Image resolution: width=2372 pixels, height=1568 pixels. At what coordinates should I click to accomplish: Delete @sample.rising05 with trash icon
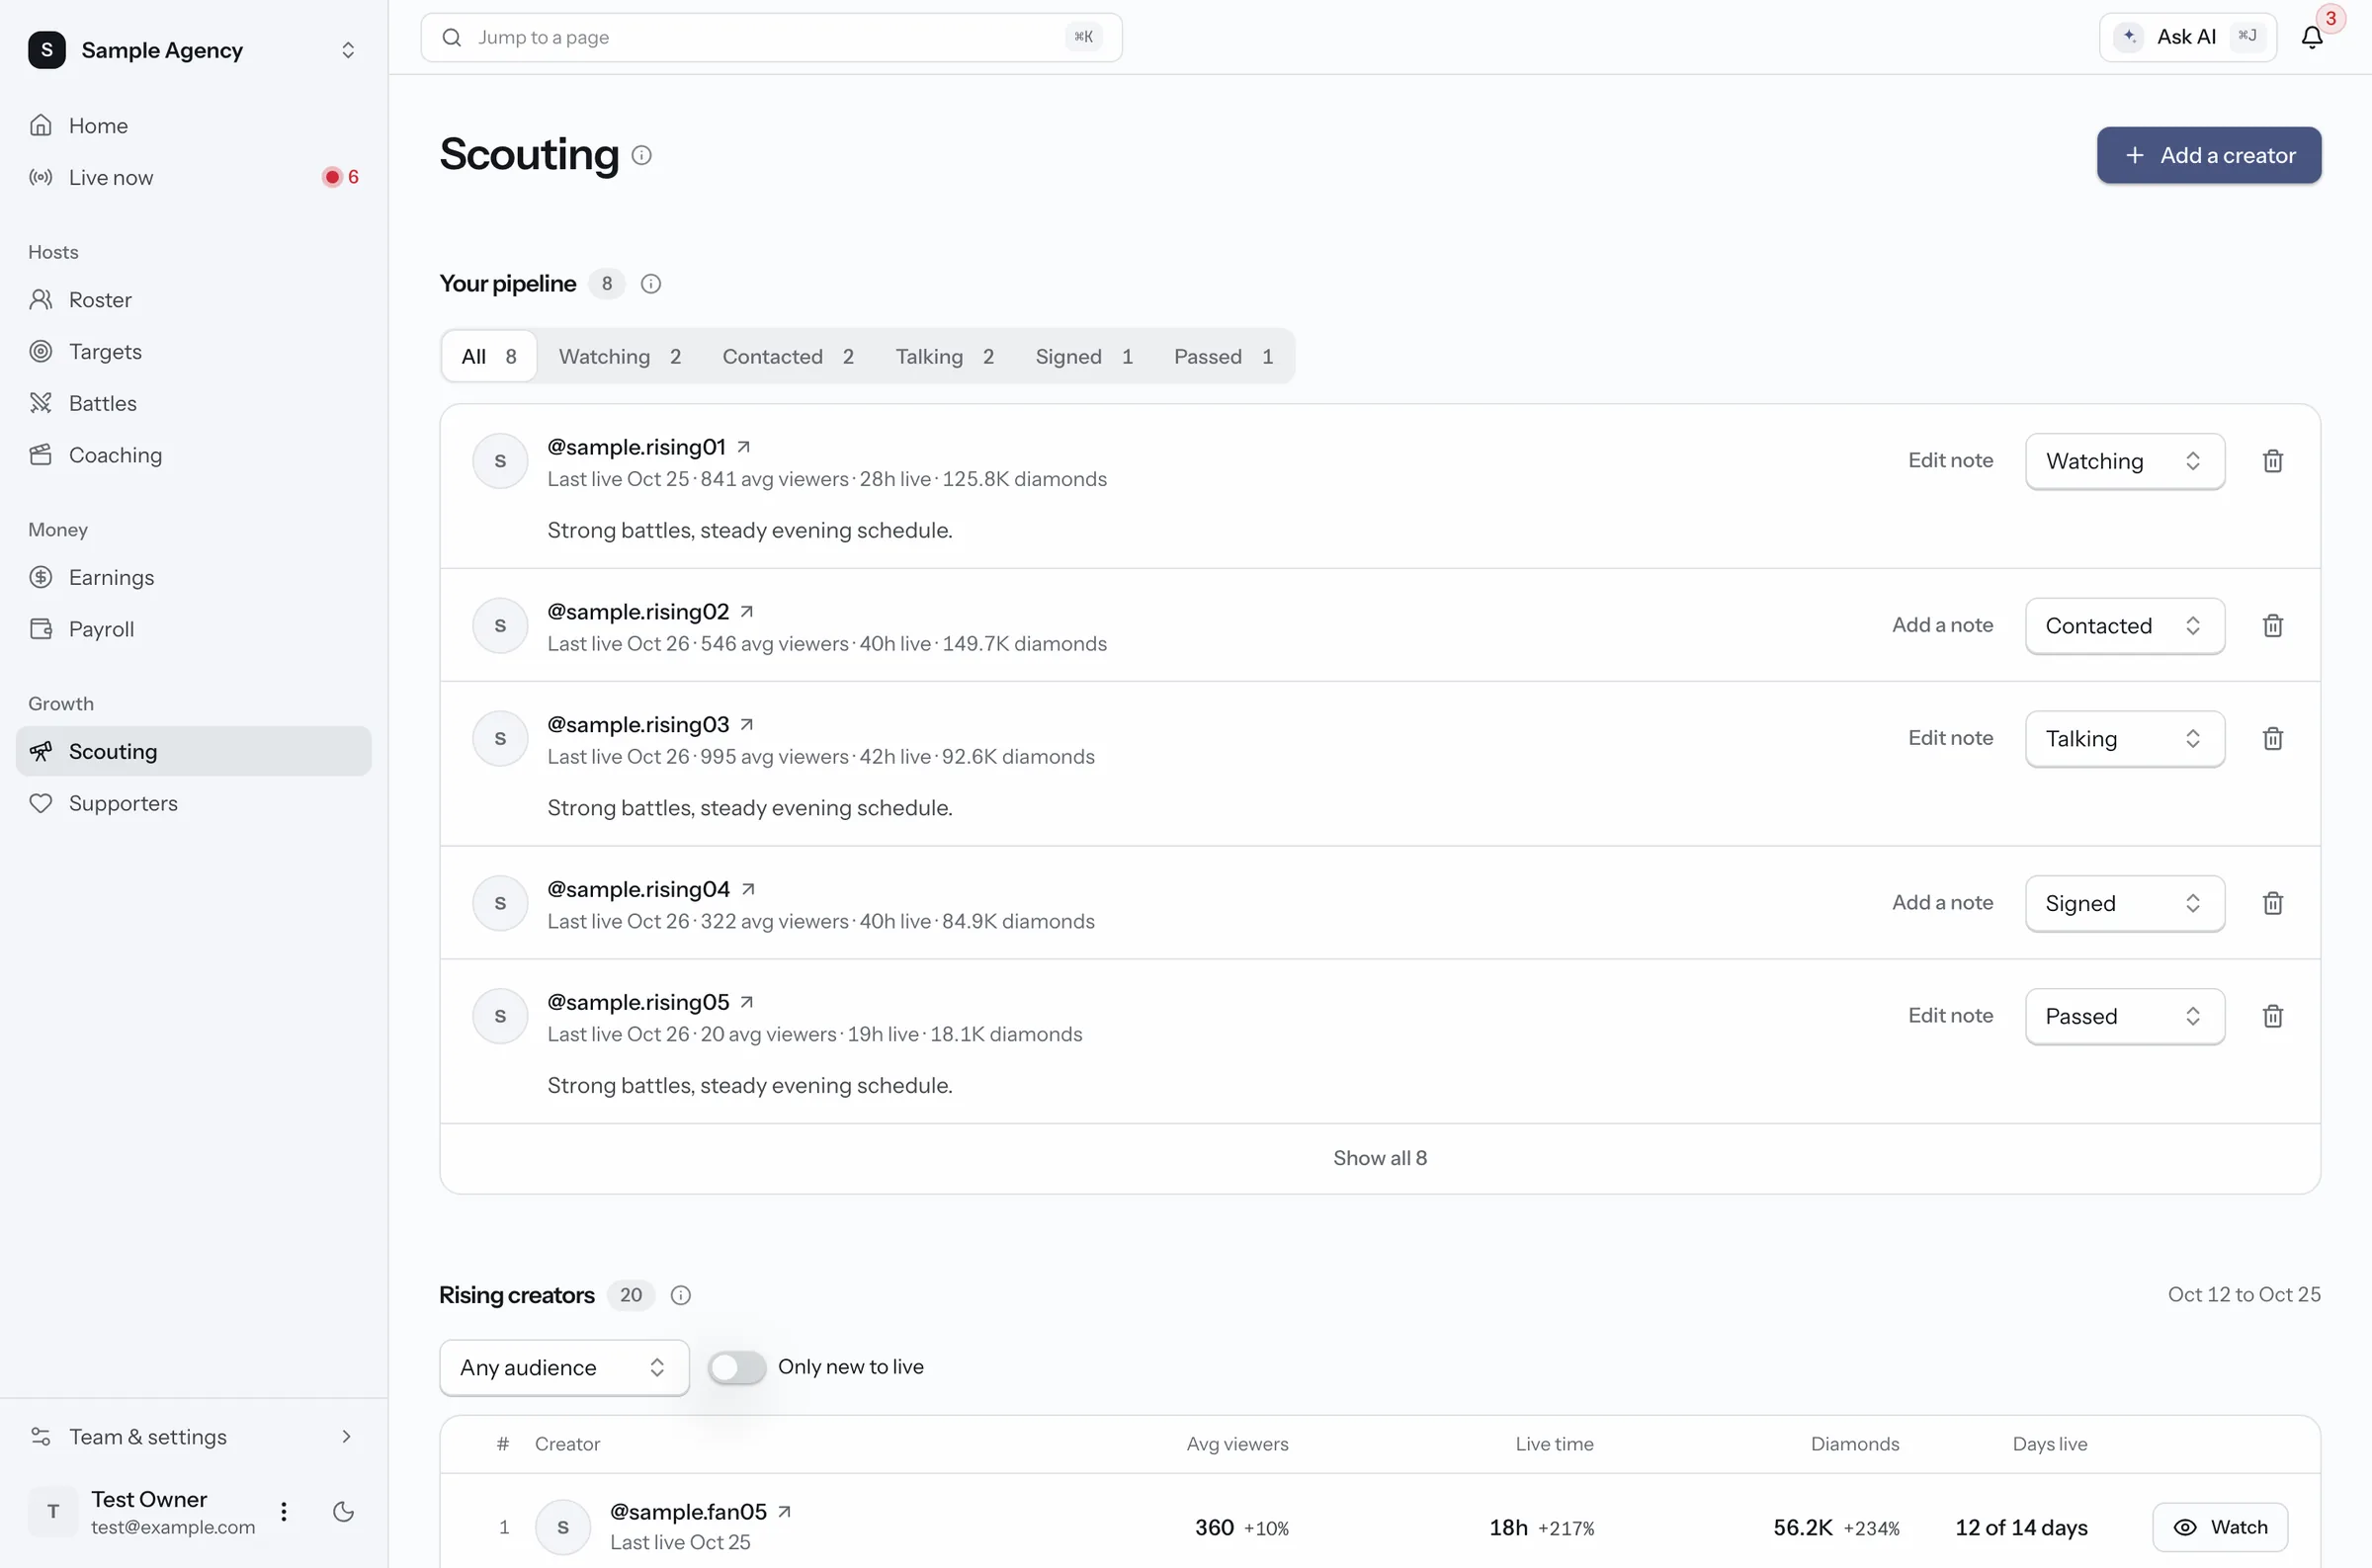2272,1017
